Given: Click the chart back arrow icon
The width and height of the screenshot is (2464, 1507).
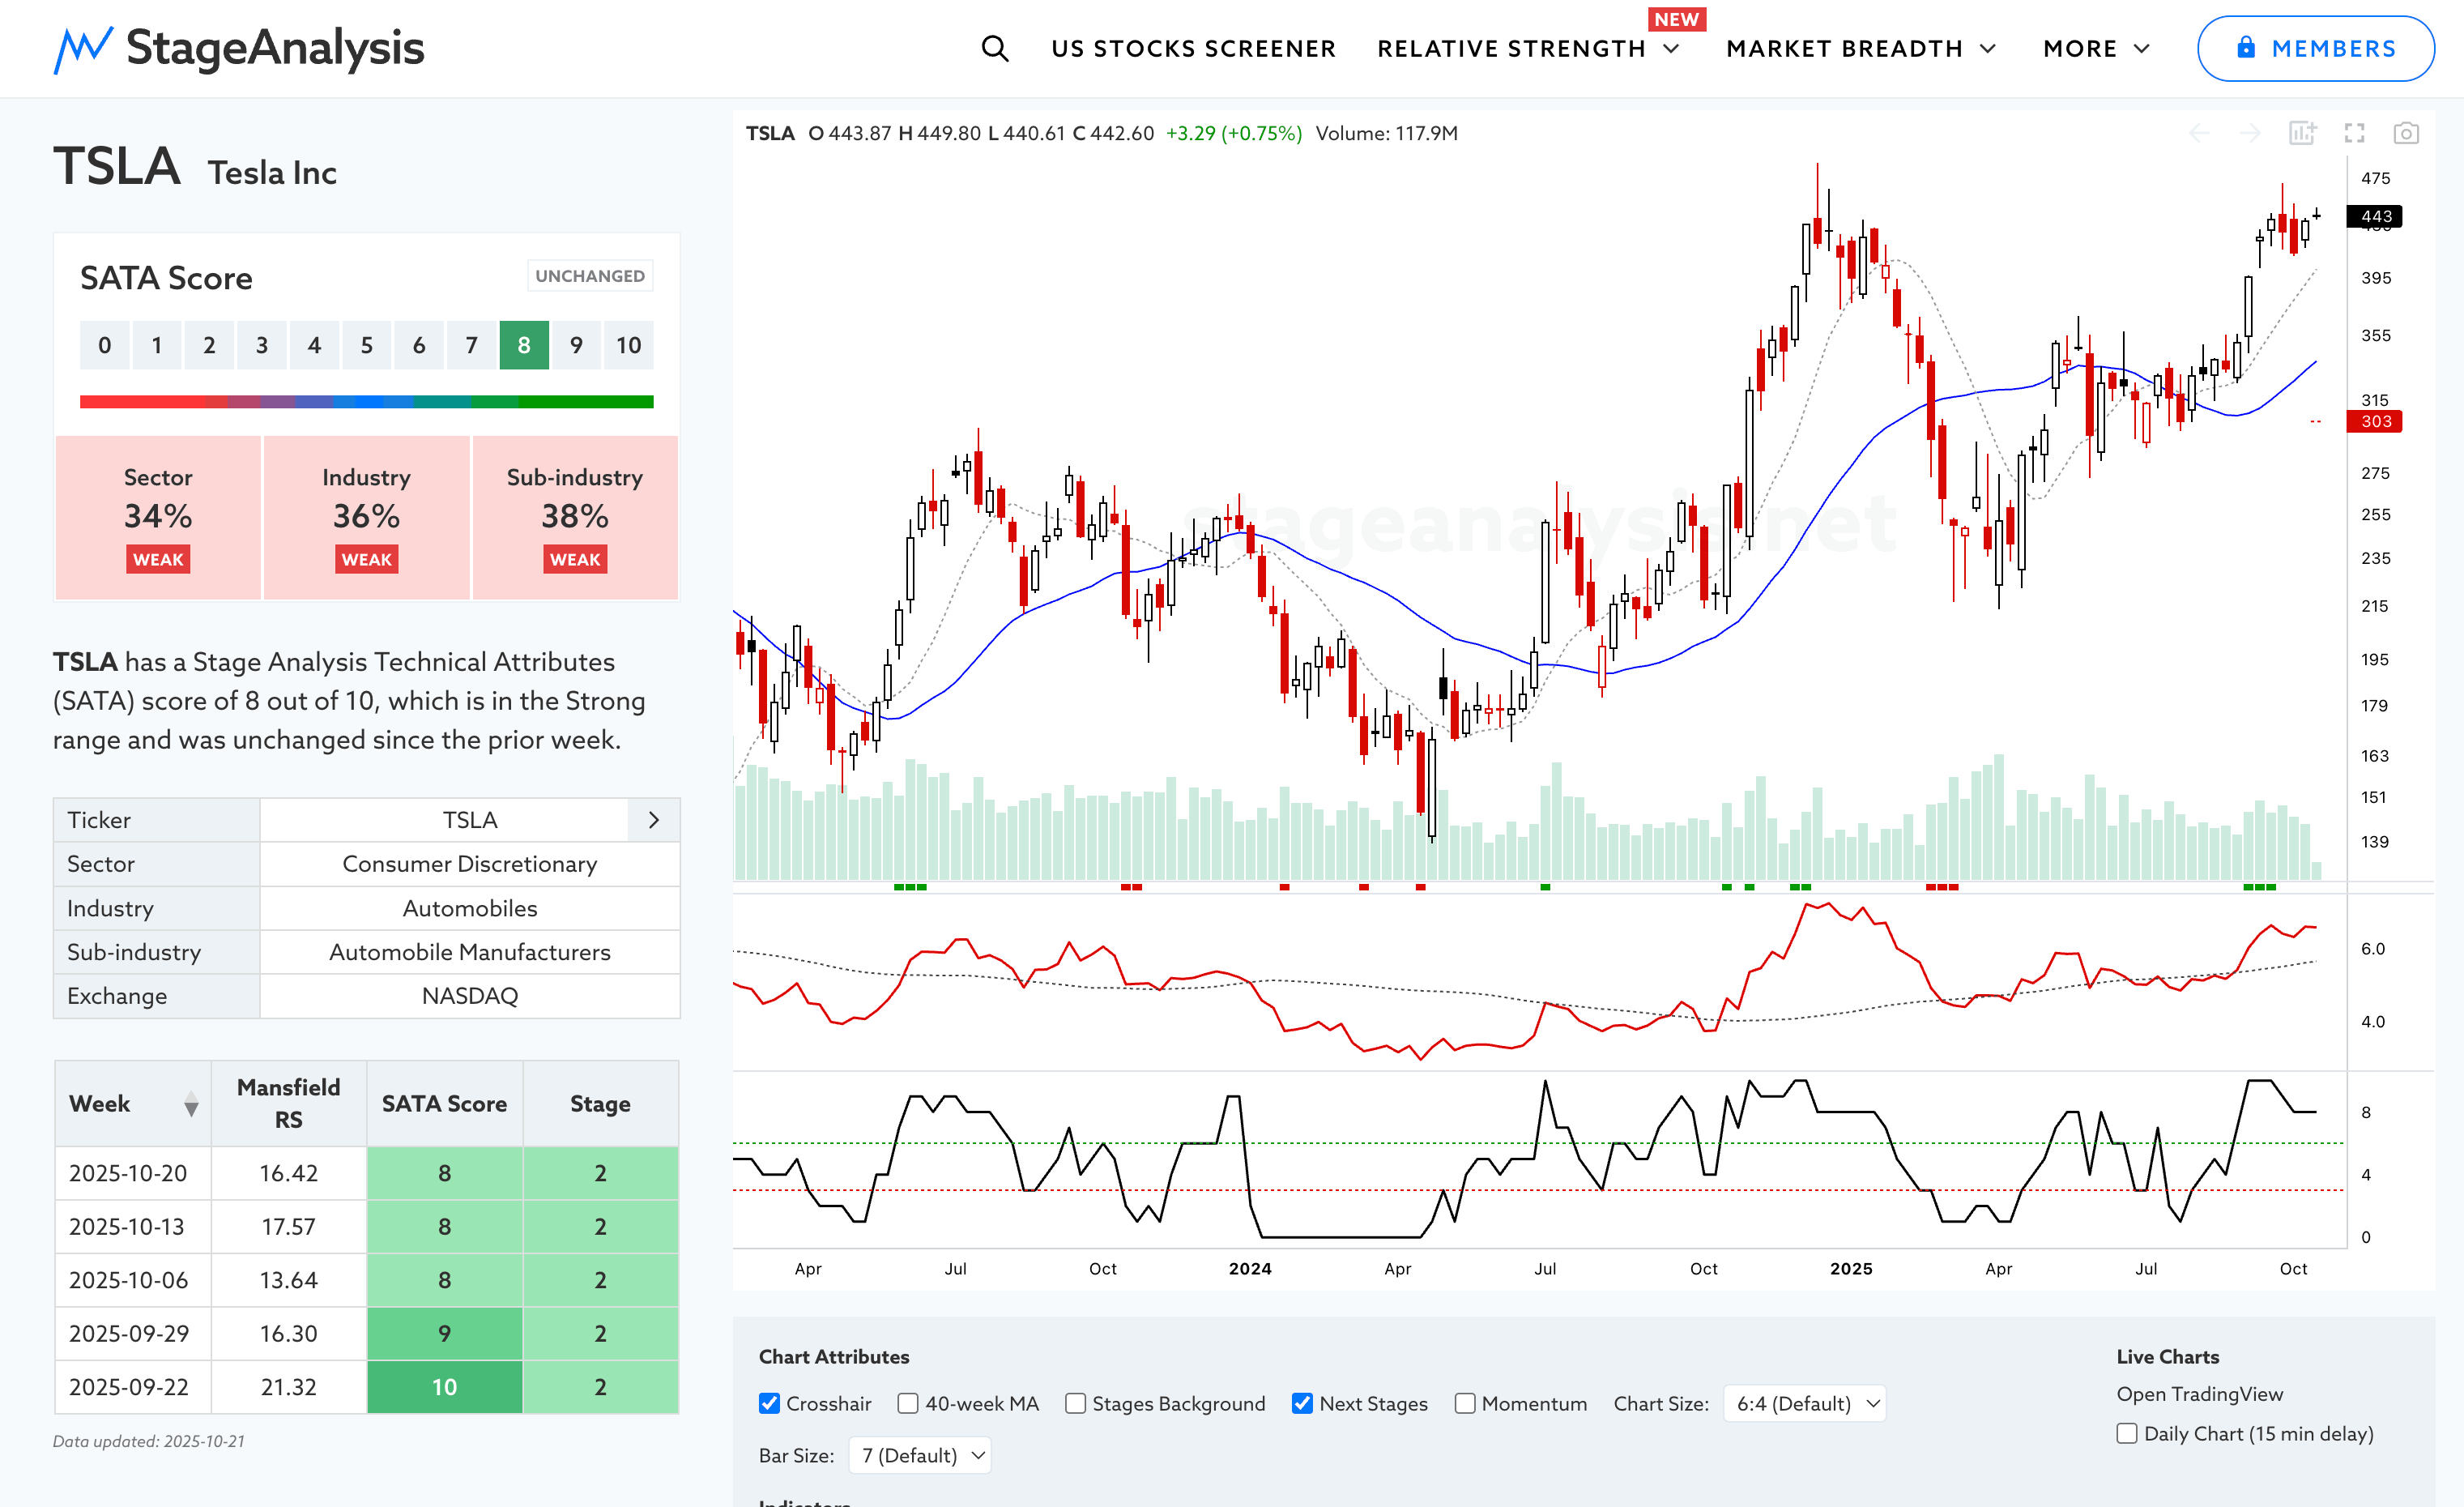Looking at the screenshot, I should (2199, 133).
